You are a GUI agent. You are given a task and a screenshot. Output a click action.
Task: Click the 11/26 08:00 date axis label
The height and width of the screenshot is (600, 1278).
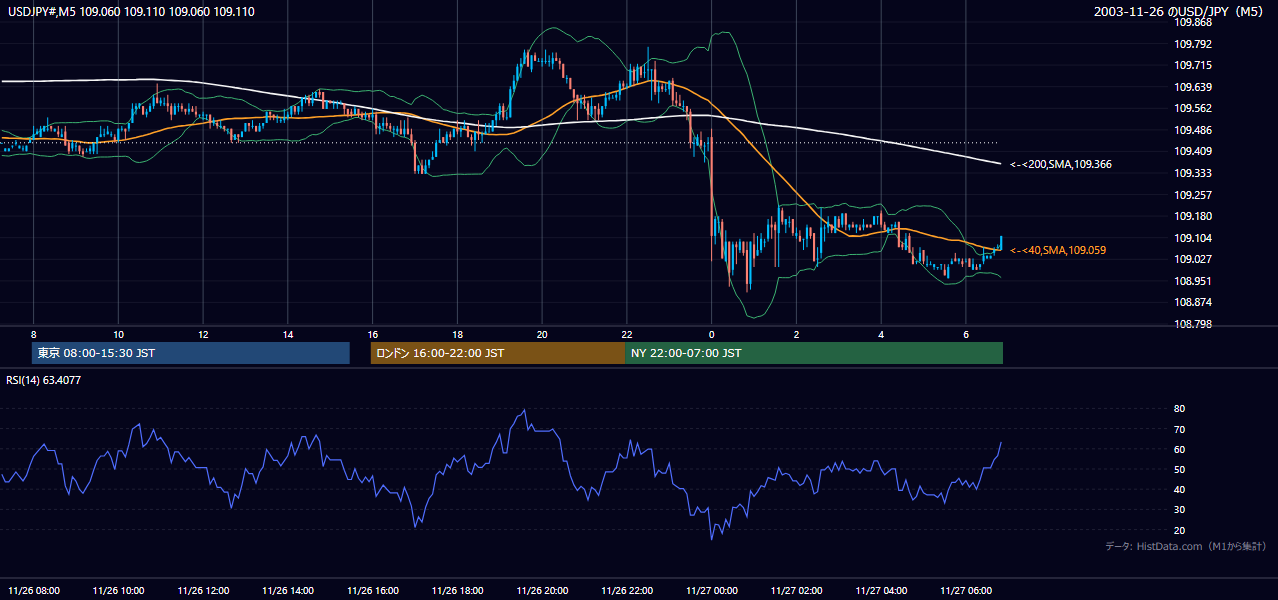[x=34, y=590]
